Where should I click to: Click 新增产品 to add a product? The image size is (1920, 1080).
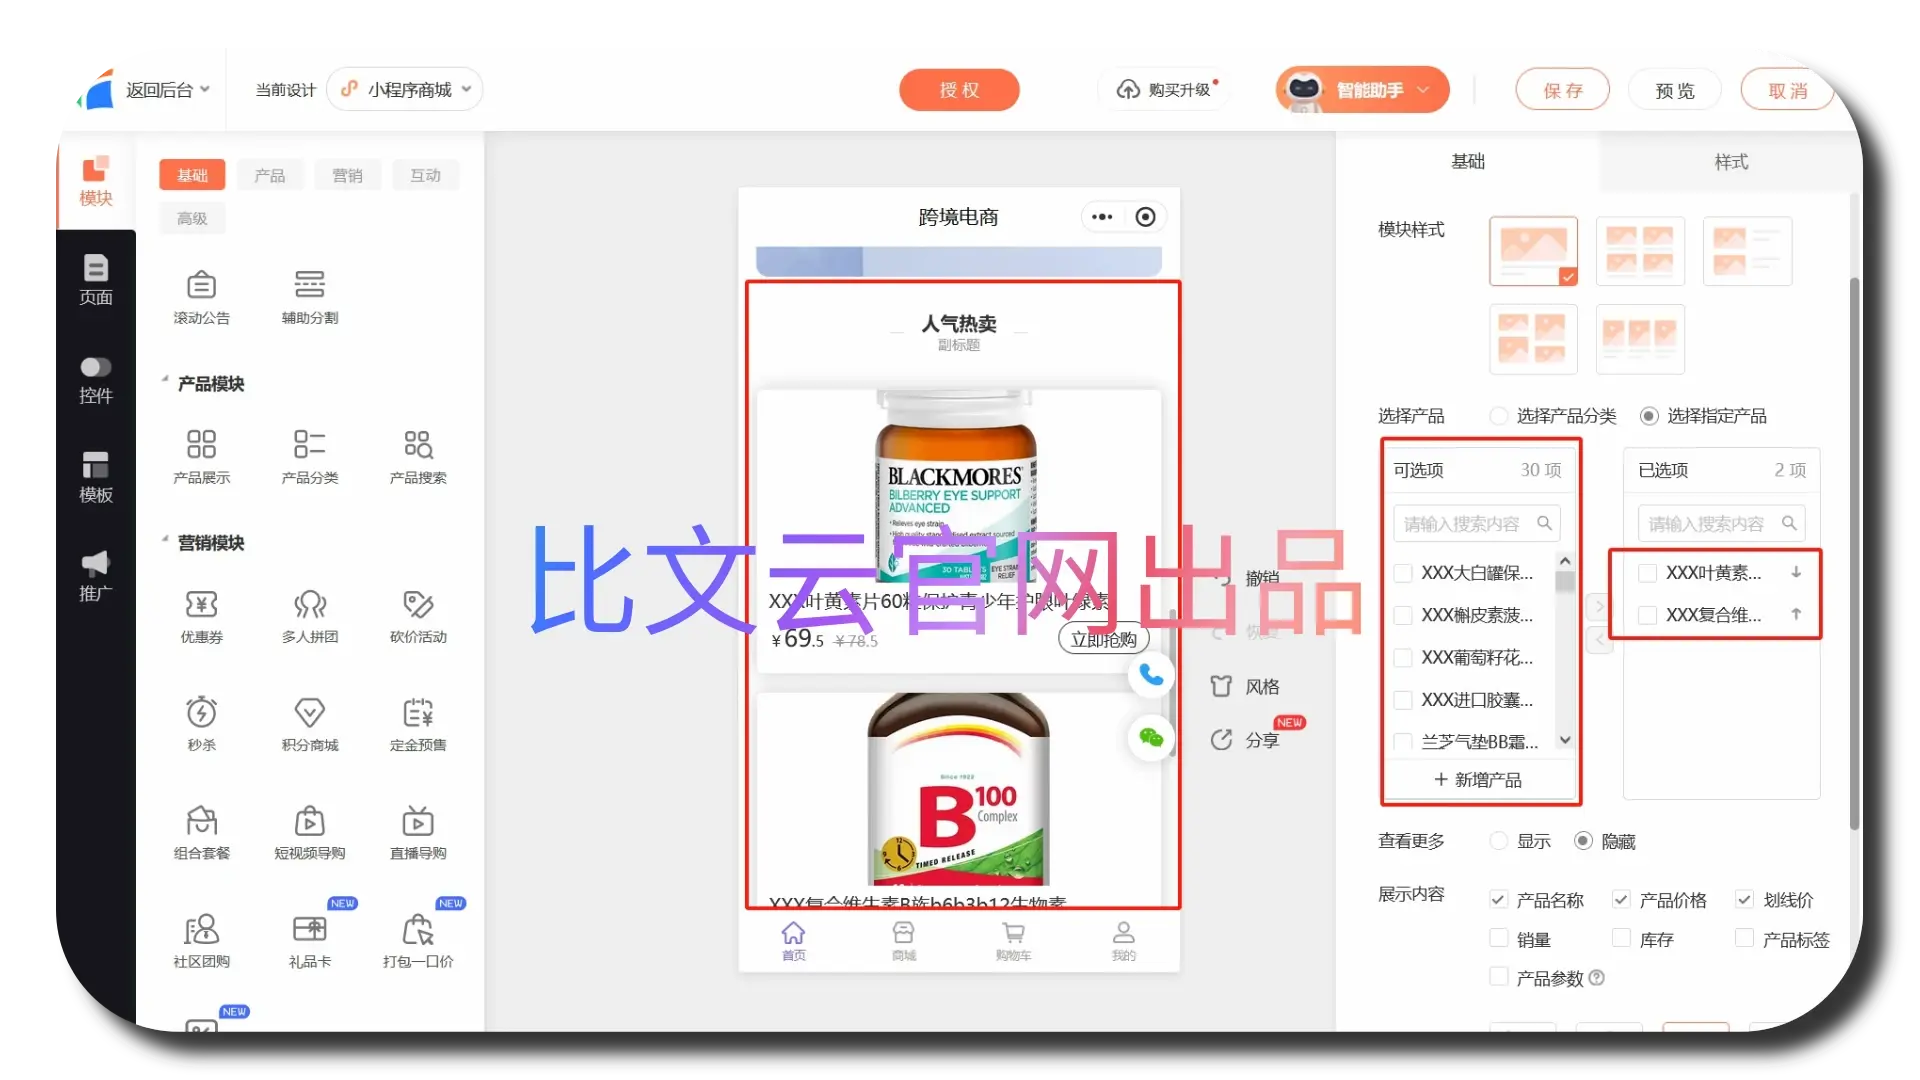(1478, 780)
